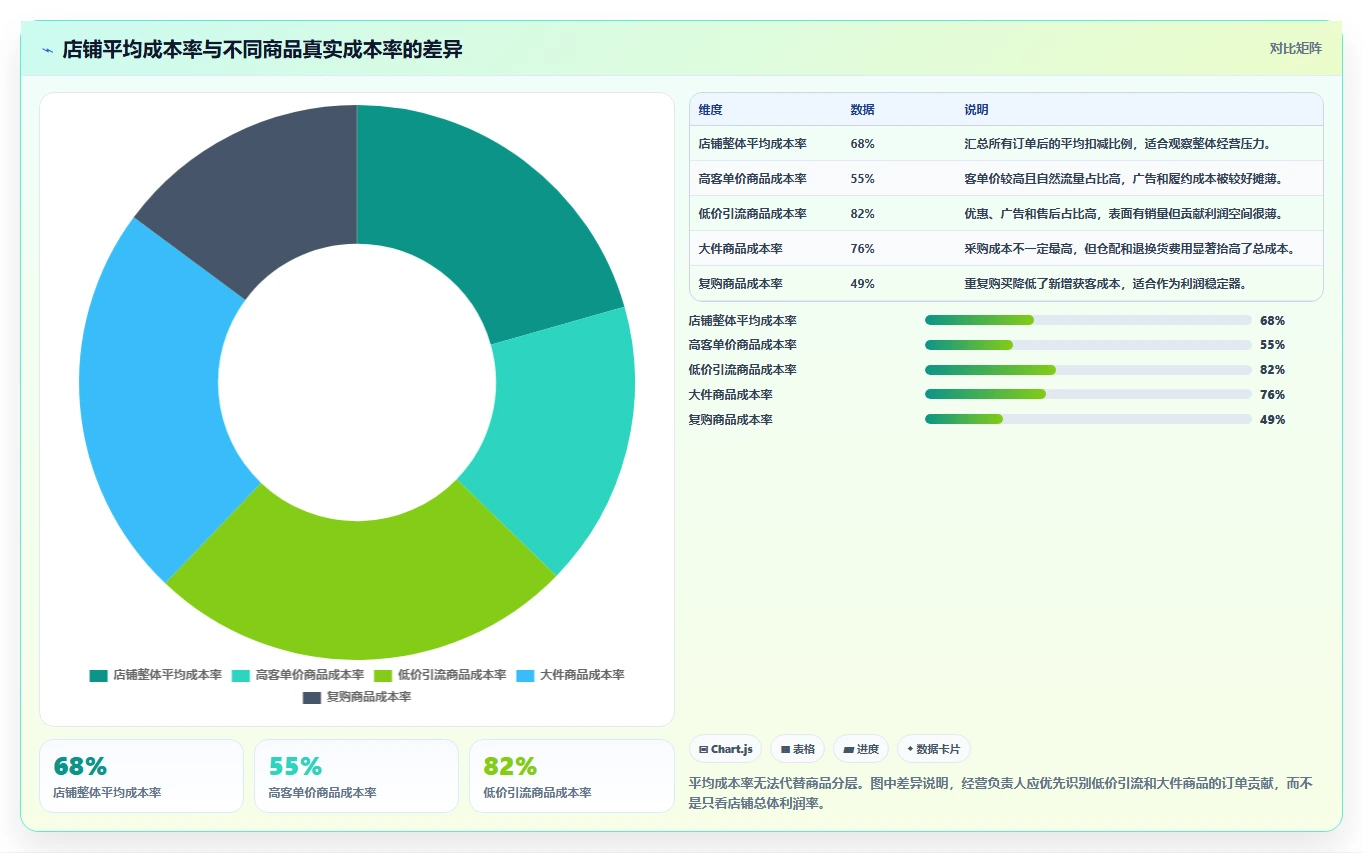Click the 82% progress bar for 低价引流商品成本率

(1088, 370)
